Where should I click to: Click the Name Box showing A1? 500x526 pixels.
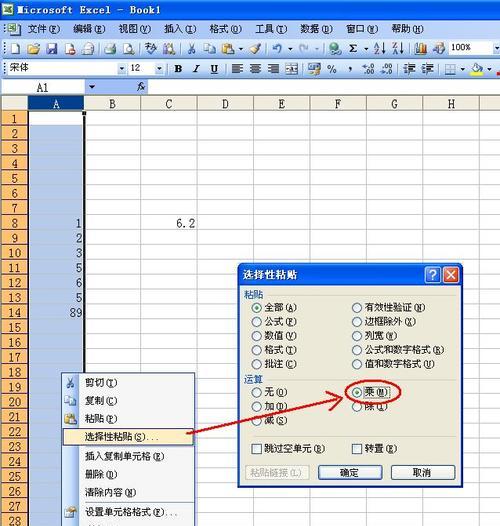coord(43,87)
